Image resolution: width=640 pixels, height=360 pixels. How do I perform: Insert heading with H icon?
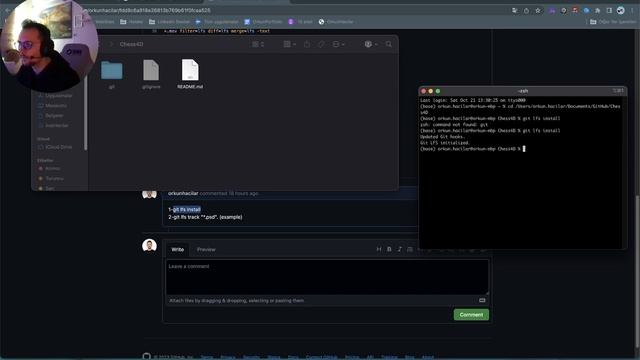click(379, 249)
